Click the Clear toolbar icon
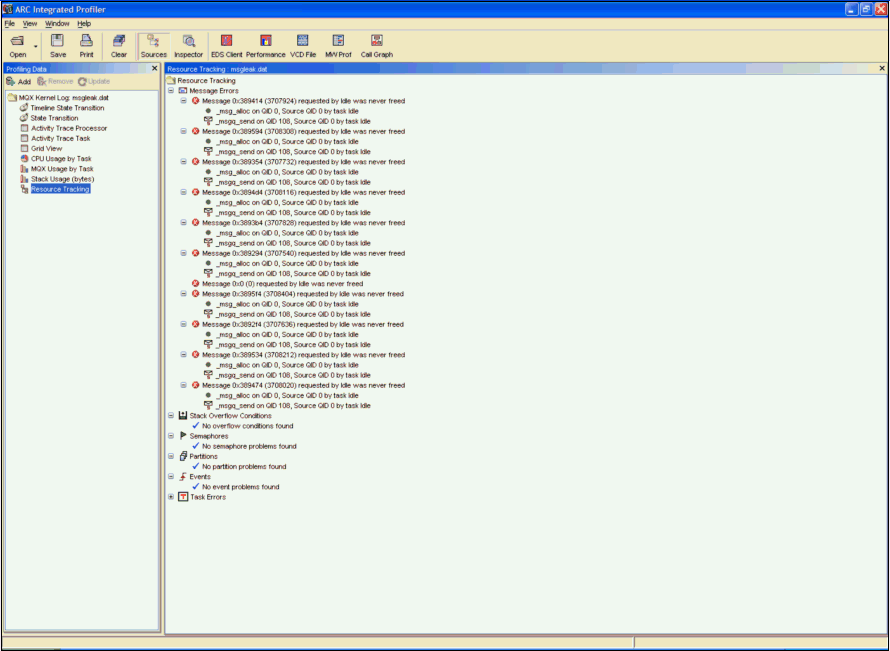The height and width of the screenshot is (651, 890). click(119, 45)
